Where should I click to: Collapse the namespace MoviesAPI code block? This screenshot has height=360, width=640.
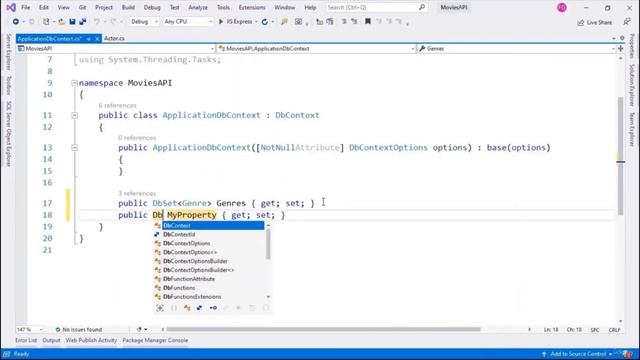(74, 83)
